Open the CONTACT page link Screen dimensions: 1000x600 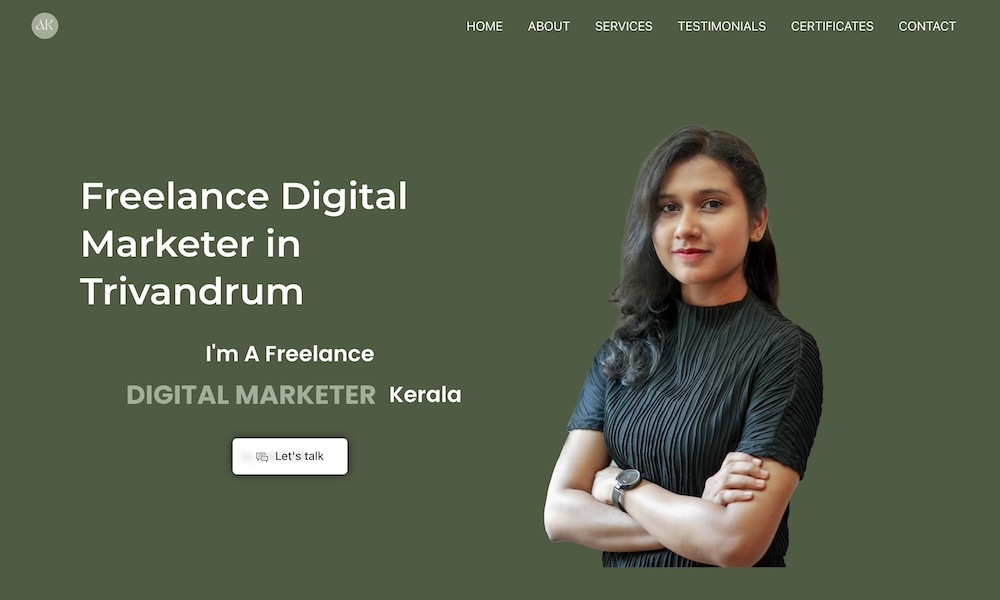tap(927, 26)
